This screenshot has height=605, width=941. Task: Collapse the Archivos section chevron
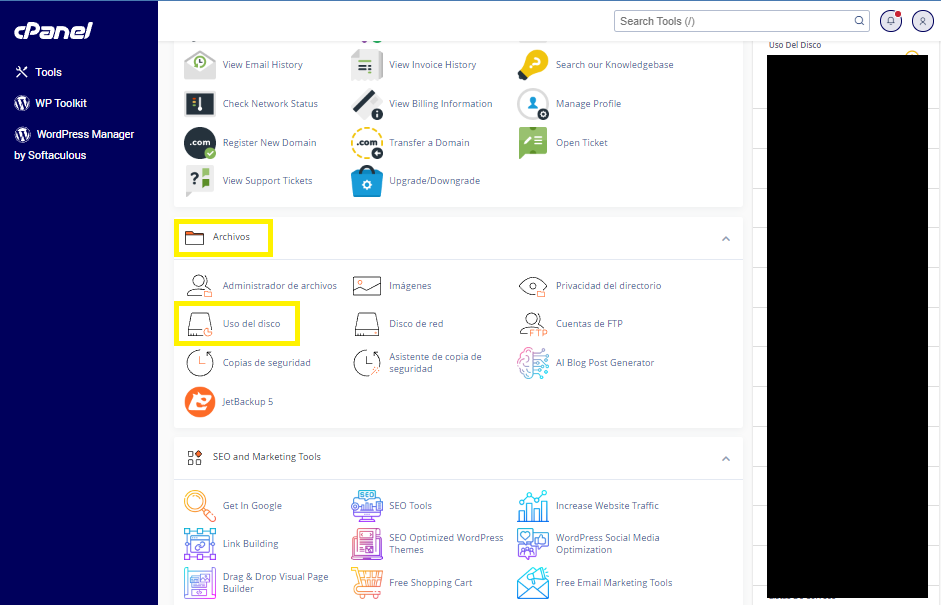pyautogui.click(x=726, y=239)
